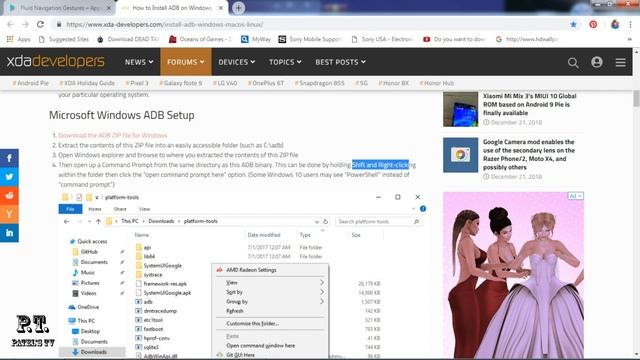The width and height of the screenshot is (640, 360).
Task: Open the 5G hashtag topic
Action: [x=361, y=83]
